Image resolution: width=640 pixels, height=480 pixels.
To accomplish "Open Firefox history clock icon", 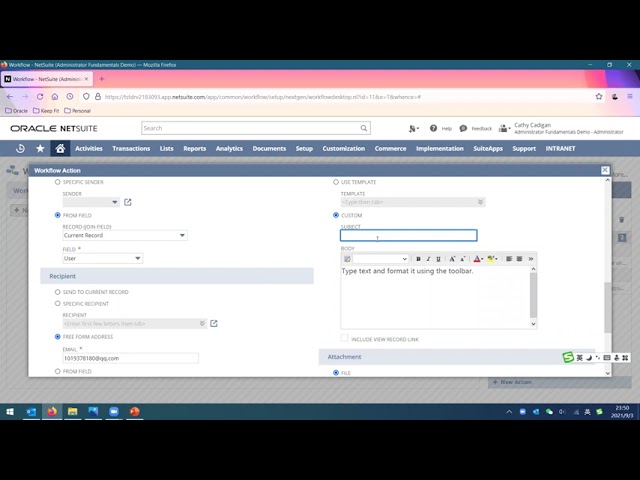I will click(x=70, y=97).
